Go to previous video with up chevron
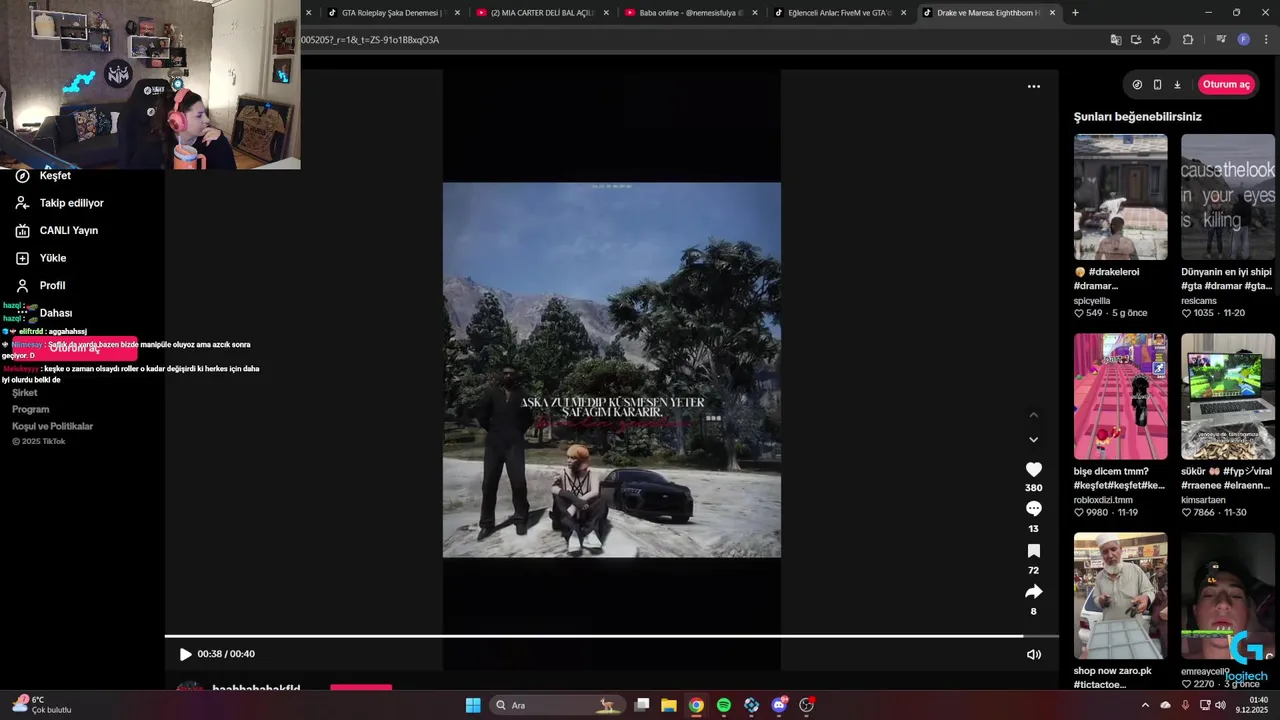Image resolution: width=1280 pixels, height=720 pixels. click(x=1034, y=415)
